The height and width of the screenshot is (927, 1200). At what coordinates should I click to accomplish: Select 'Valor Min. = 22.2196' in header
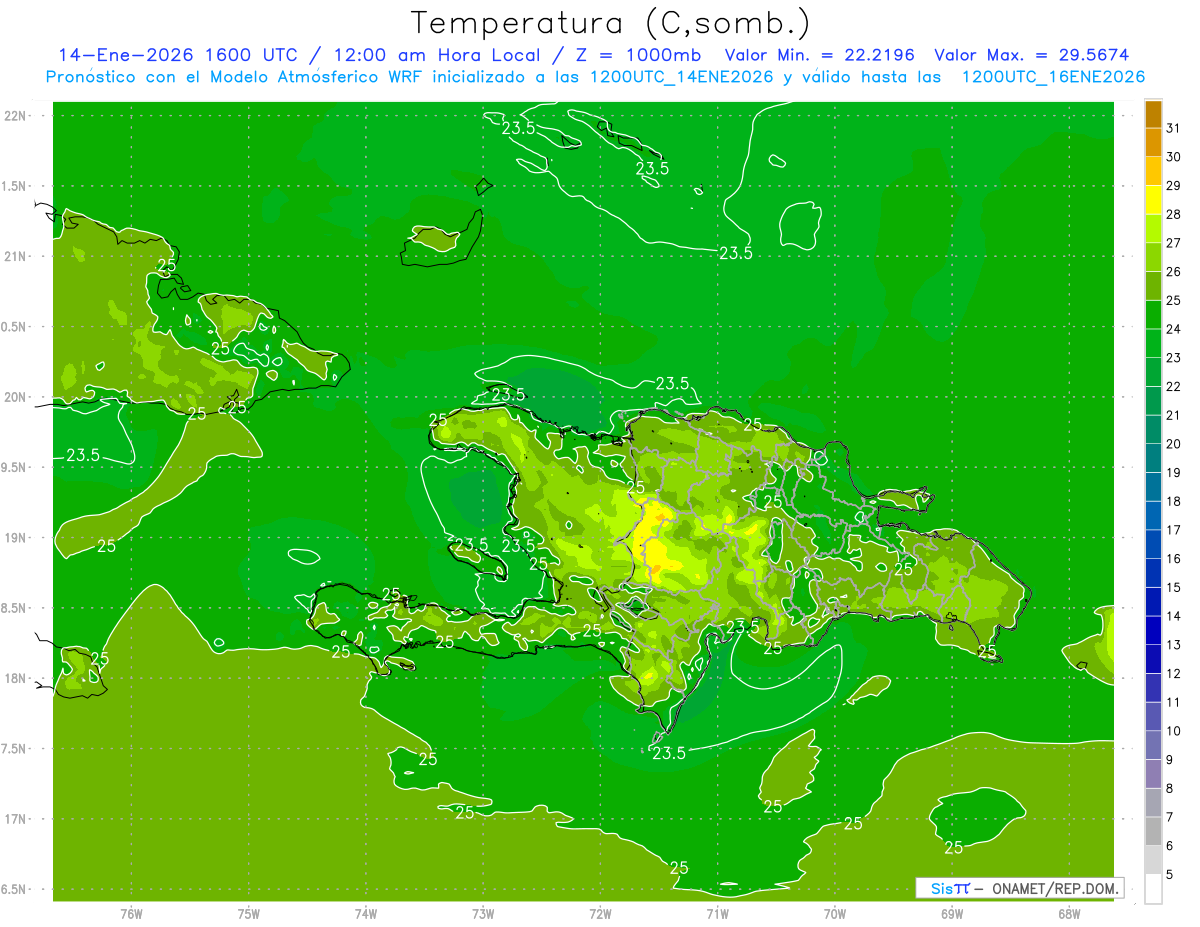coord(819,55)
